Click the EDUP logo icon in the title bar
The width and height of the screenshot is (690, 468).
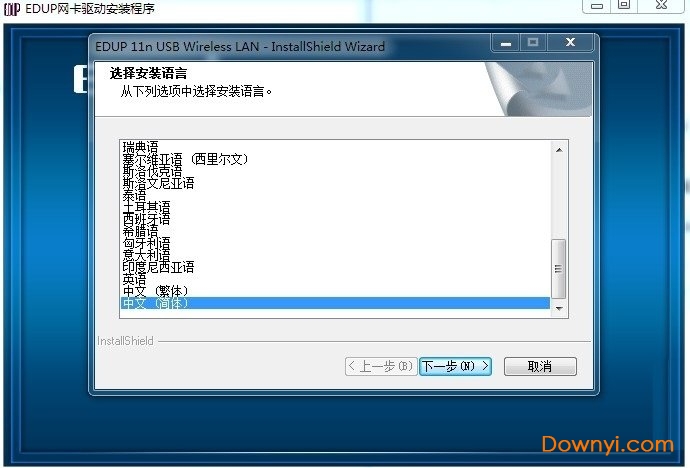pos(12,9)
